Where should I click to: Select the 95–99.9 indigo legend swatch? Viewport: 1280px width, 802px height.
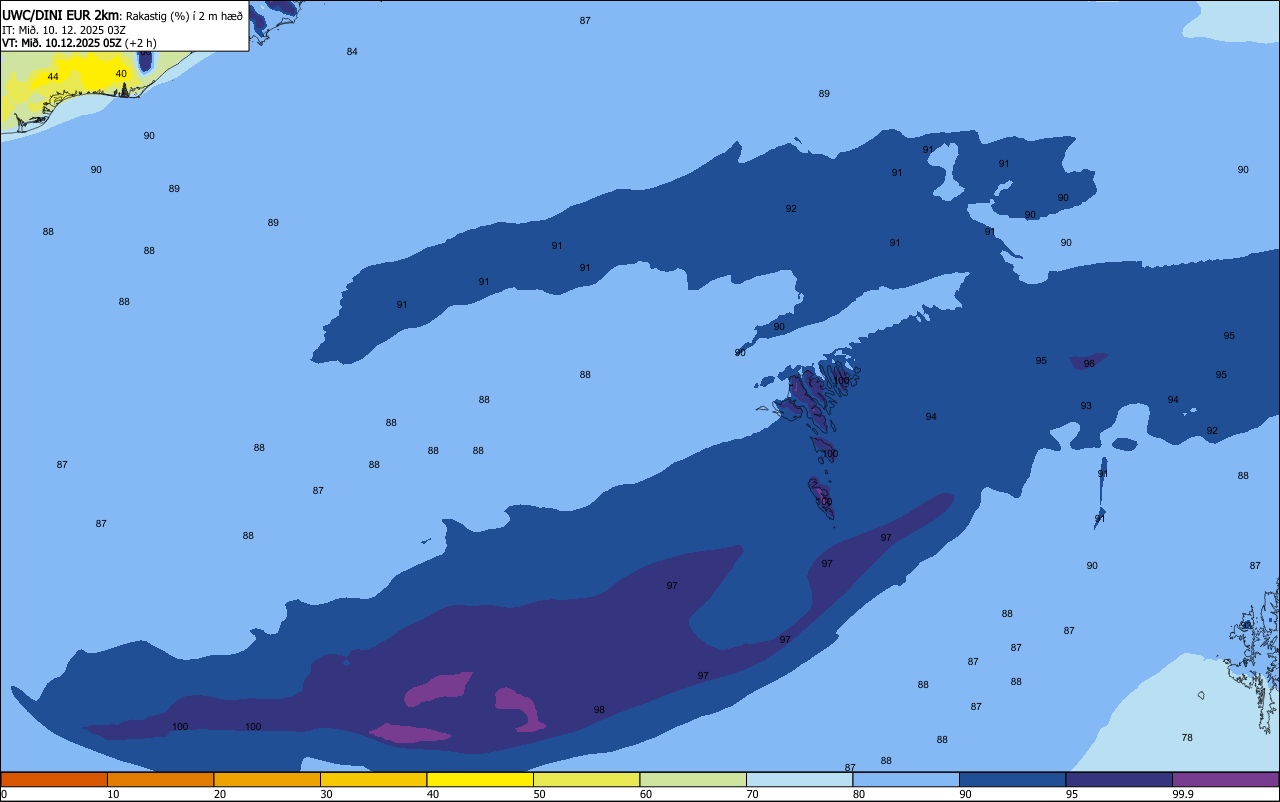[1119, 779]
